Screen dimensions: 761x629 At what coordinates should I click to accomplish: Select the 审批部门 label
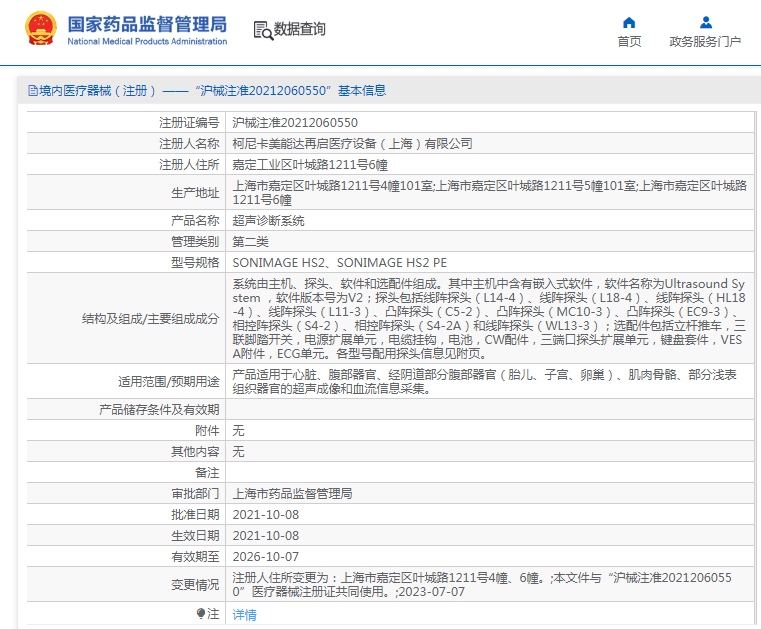tap(195, 494)
